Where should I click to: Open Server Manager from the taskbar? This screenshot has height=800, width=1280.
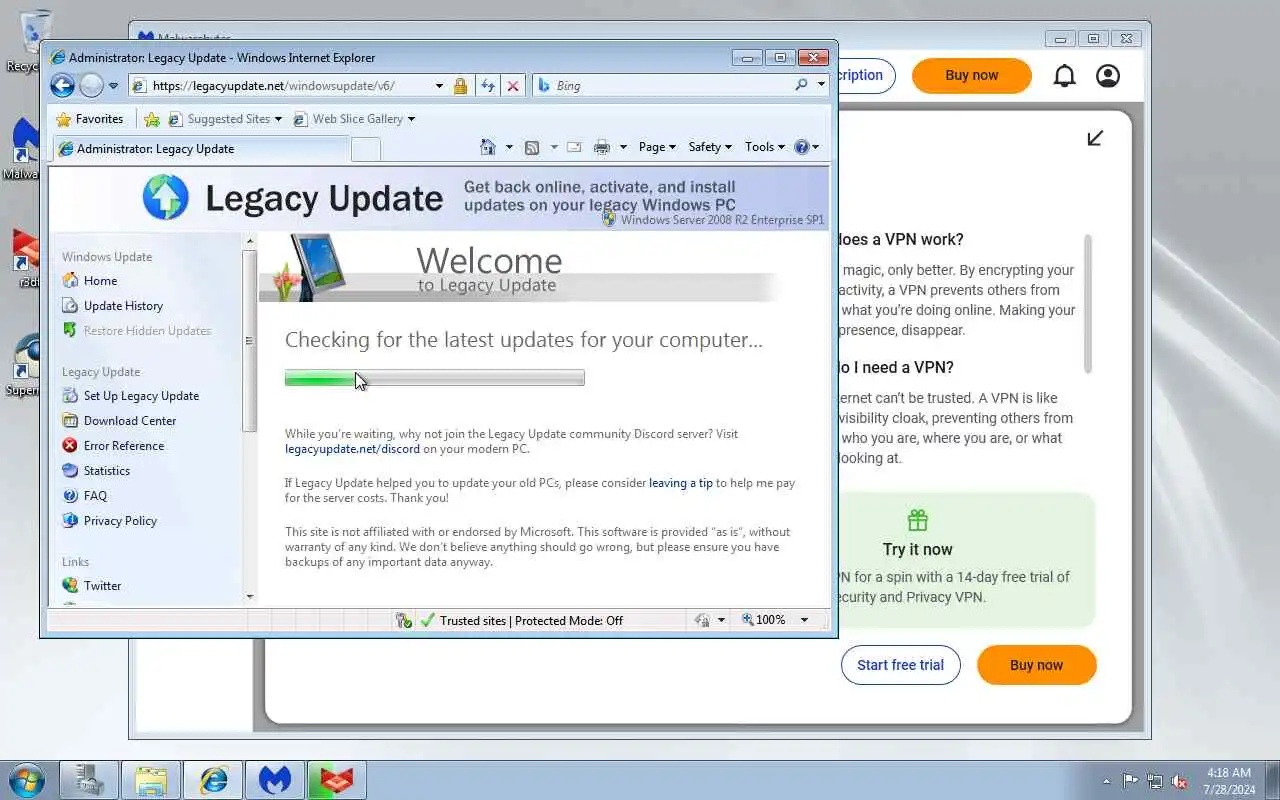89,780
